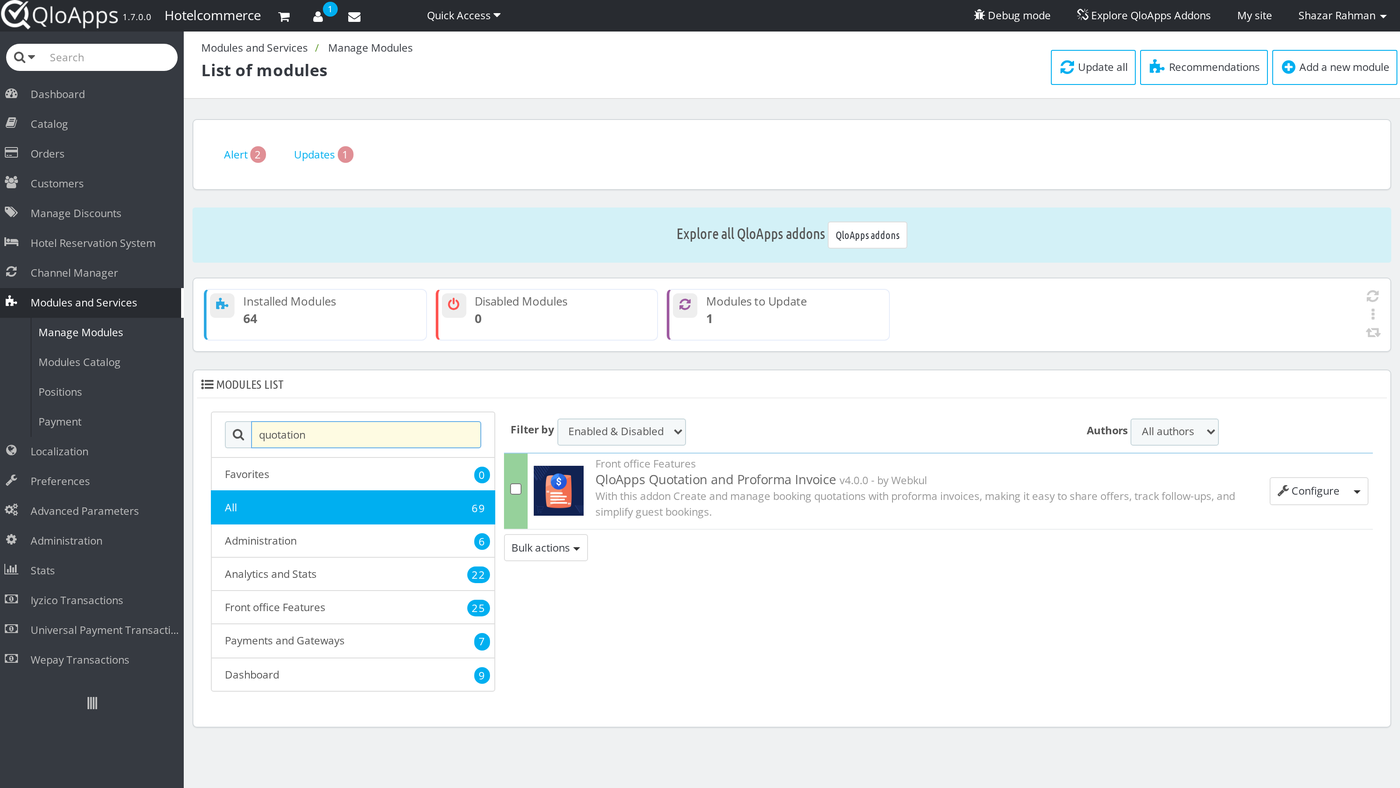
Task: Click the Orders credit card icon
Action: [x=12, y=153]
